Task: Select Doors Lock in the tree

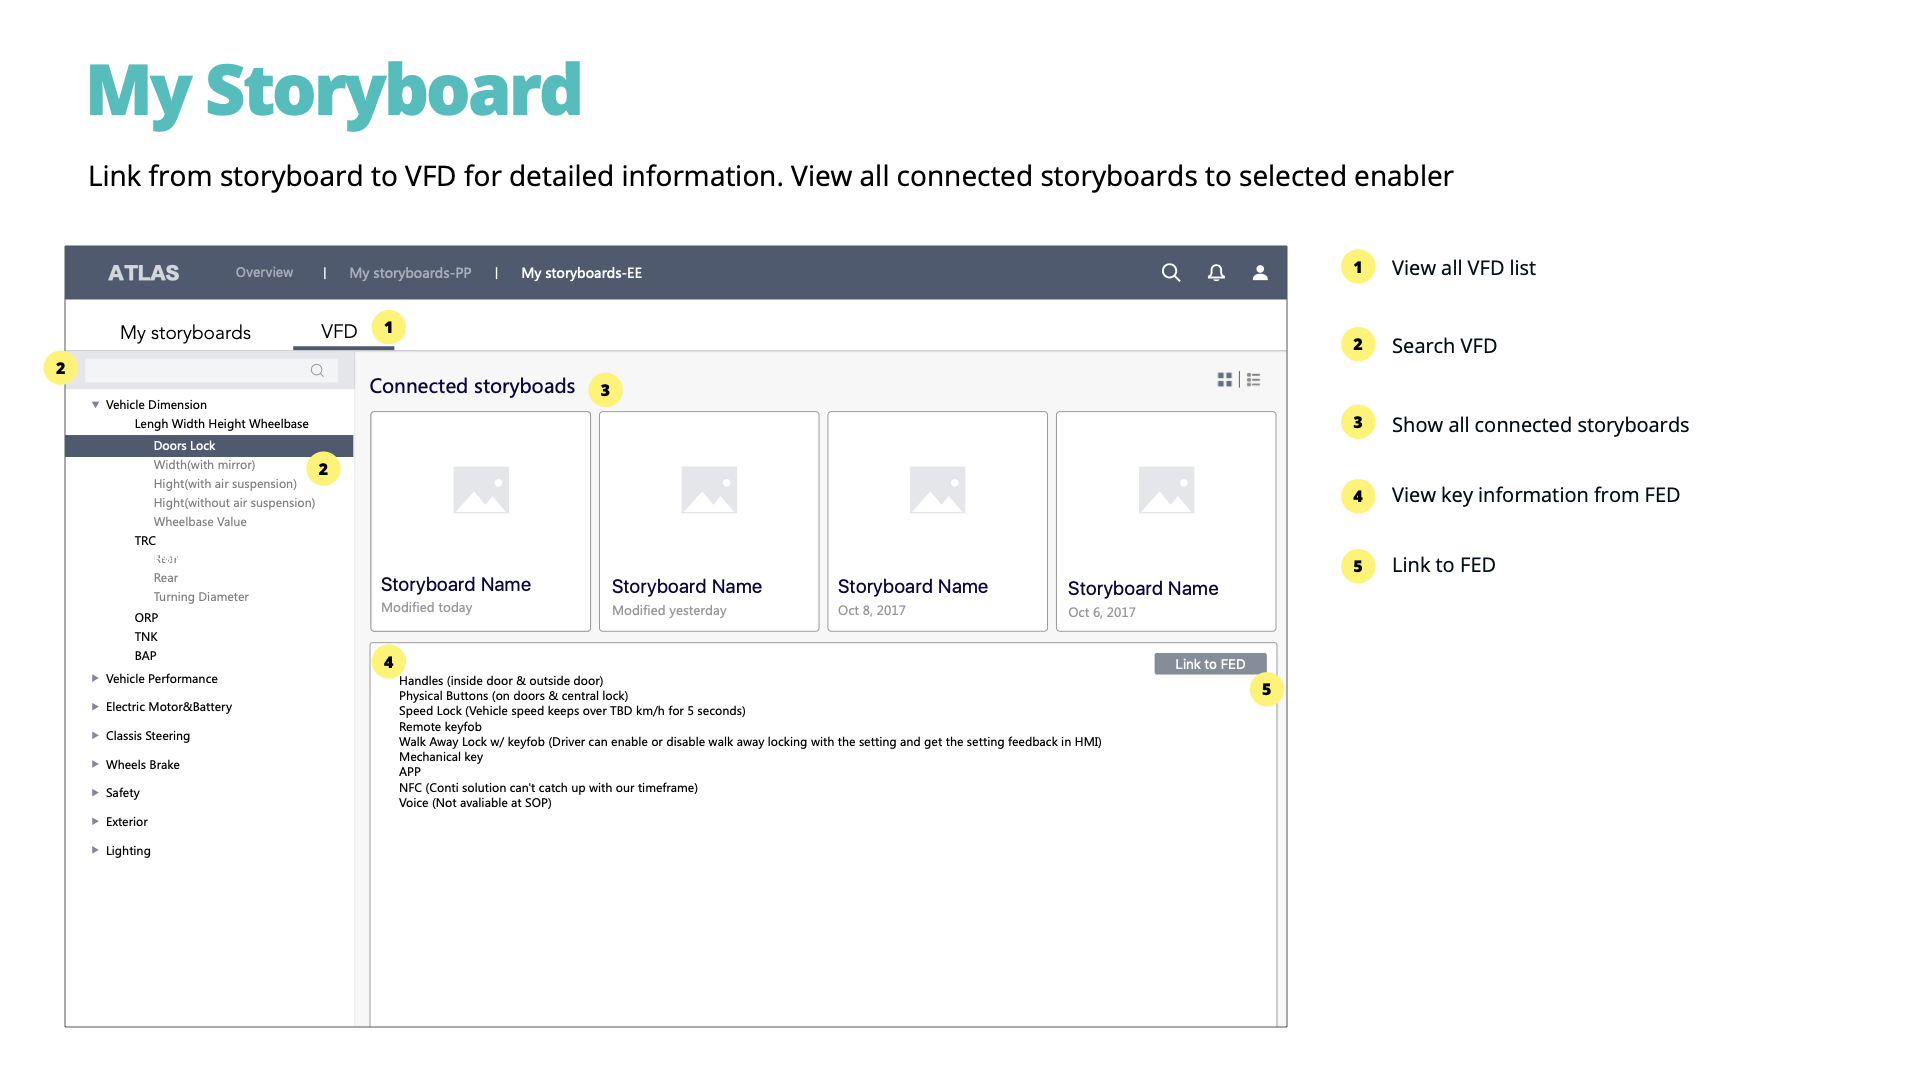Action: coord(185,445)
